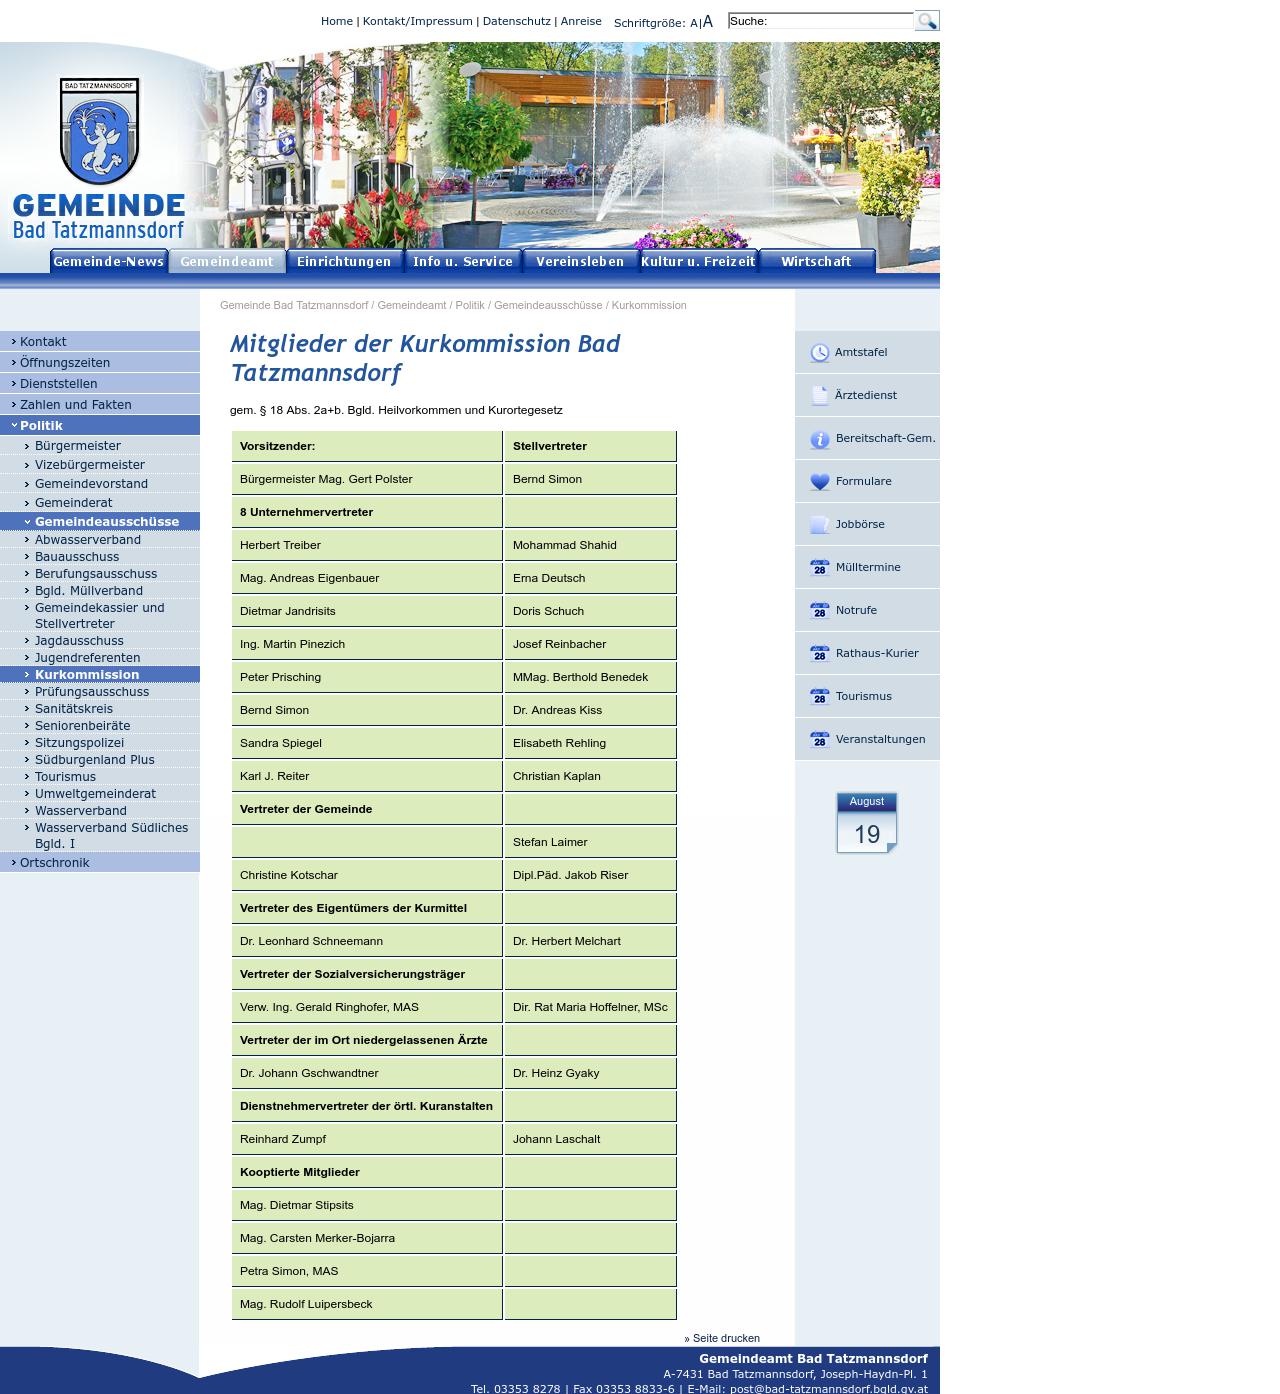Open Seniorenbeiräte submenu item

coord(100,726)
